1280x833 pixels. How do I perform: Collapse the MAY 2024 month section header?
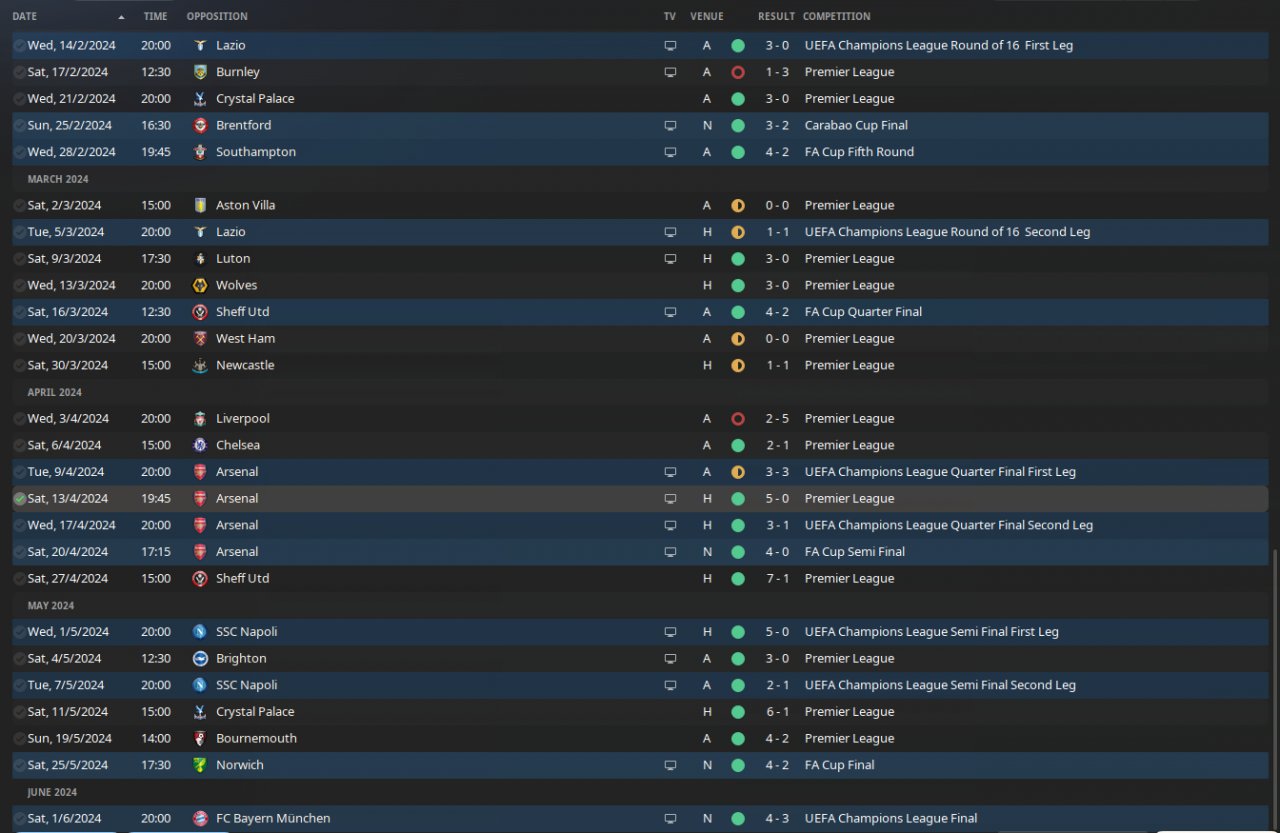(50, 605)
